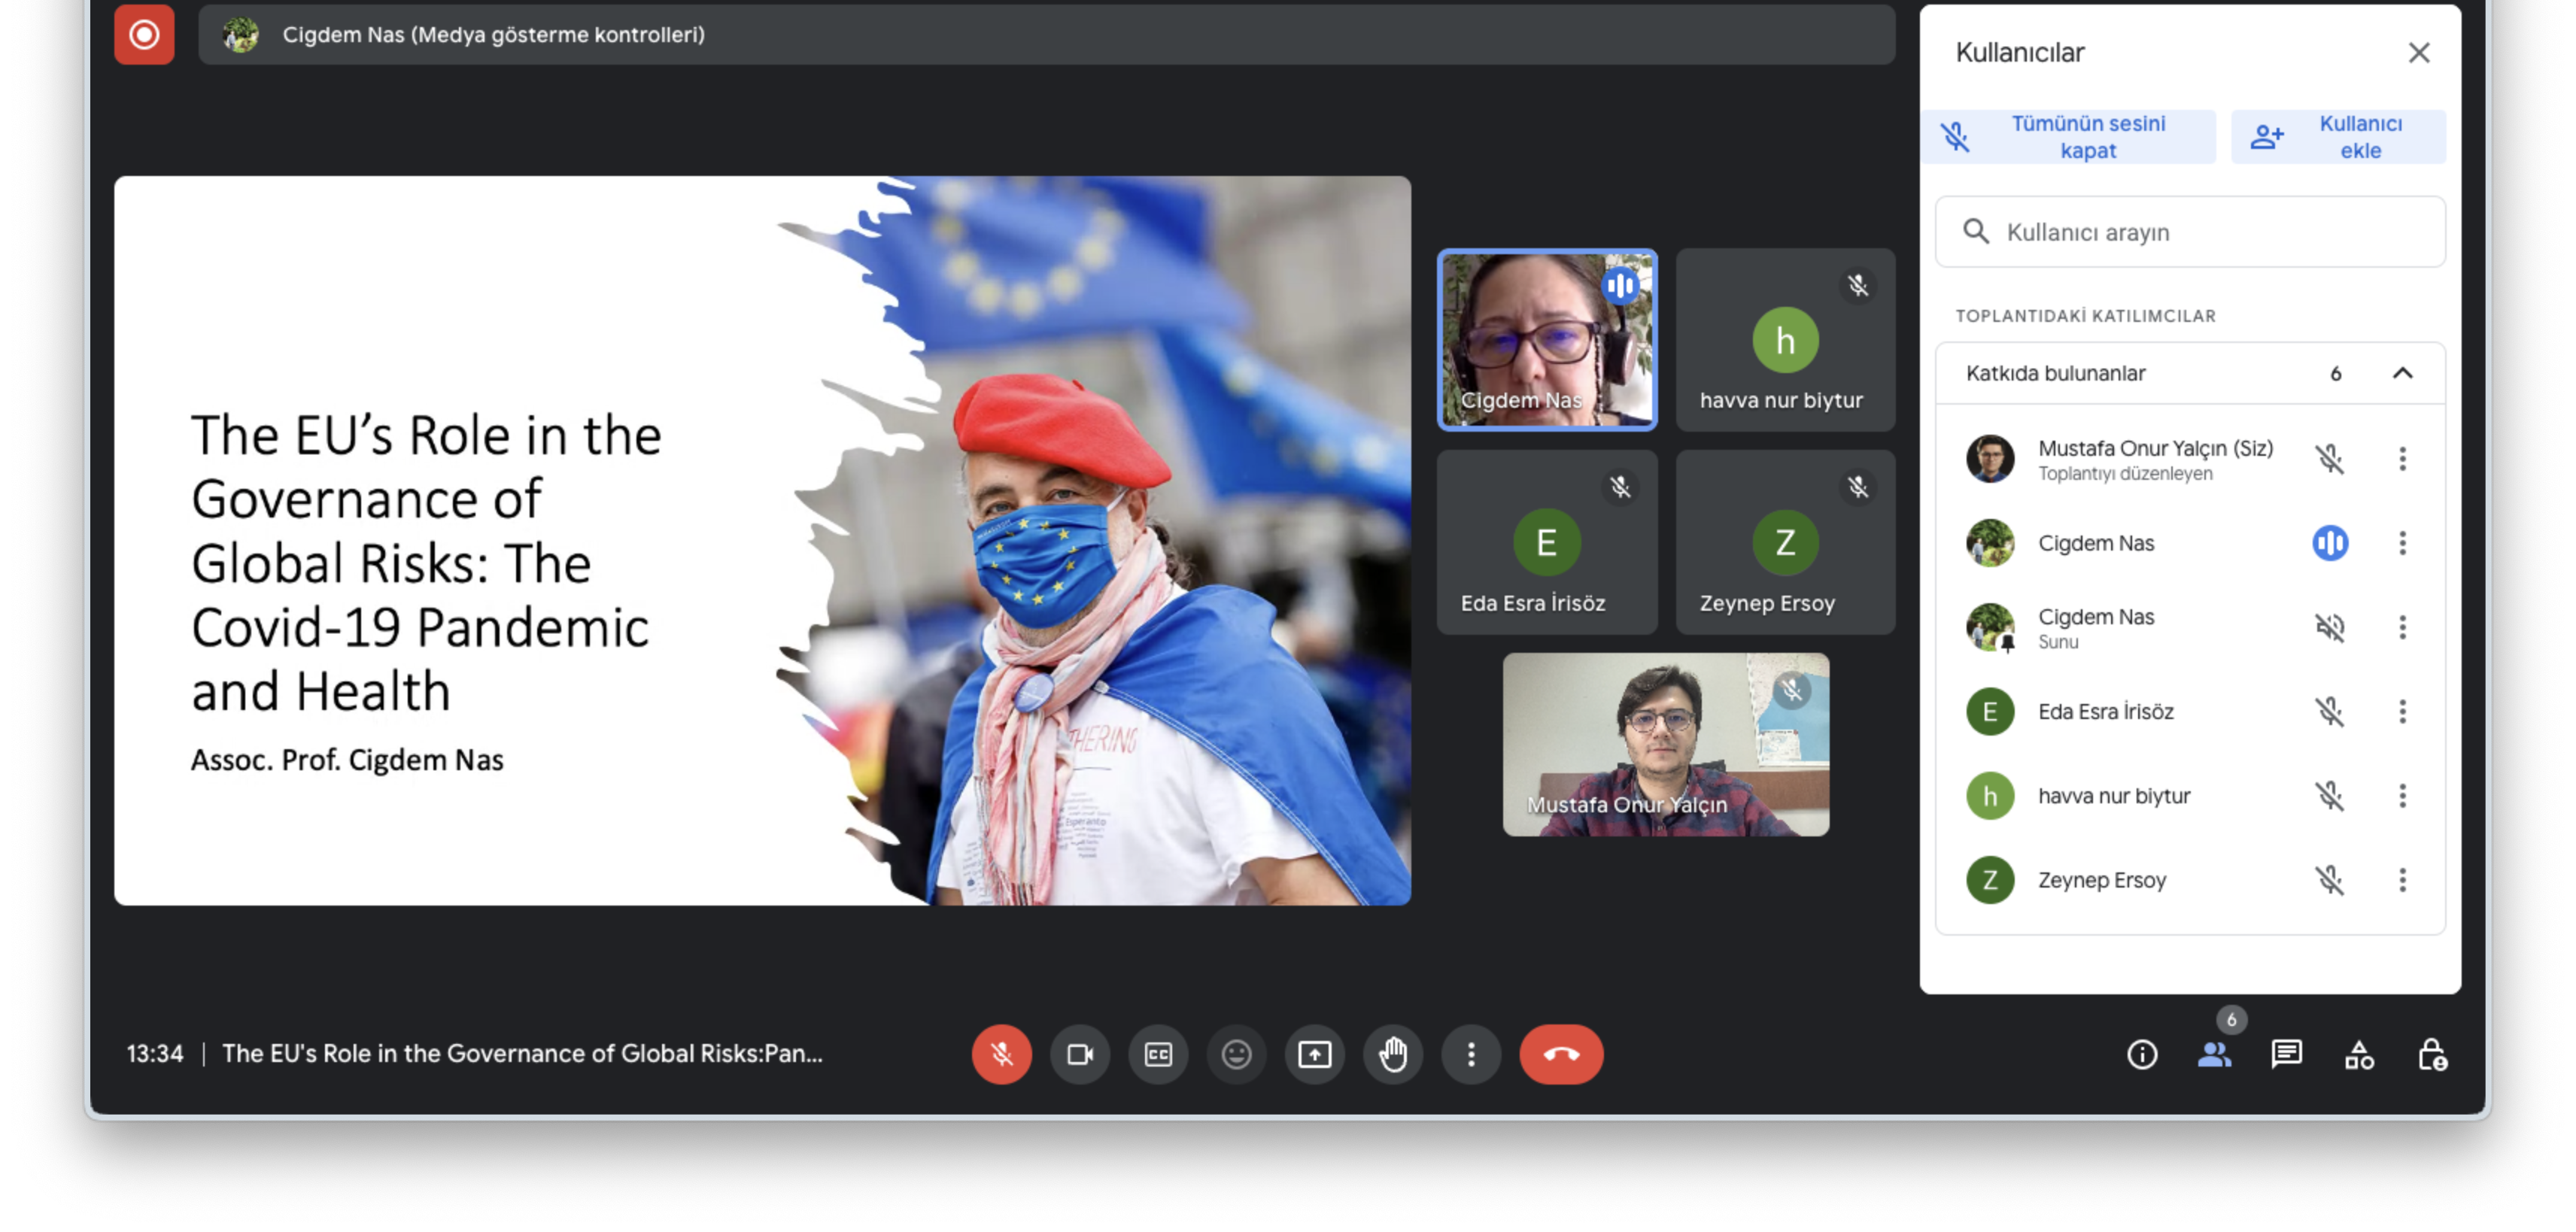Click Tümünün sesini kapat button
The height and width of the screenshot is (1232, 2576).
pos(2067,137)
